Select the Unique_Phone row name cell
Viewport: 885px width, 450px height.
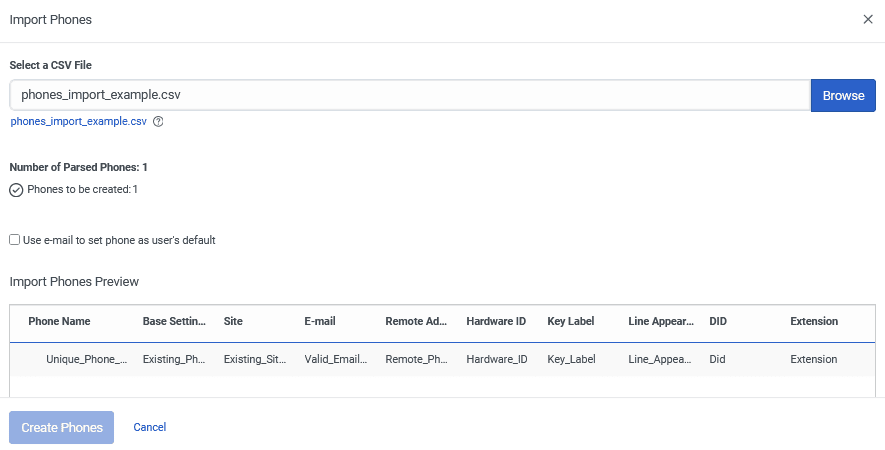[86, 359]
